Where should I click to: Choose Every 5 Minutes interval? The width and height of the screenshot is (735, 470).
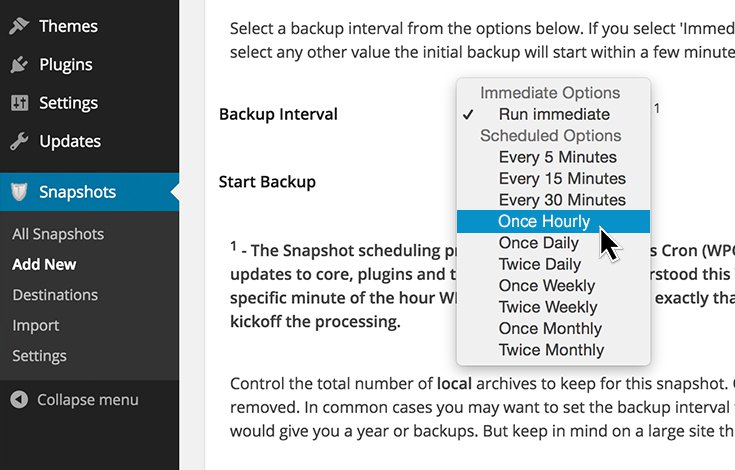tap(557, 157)
